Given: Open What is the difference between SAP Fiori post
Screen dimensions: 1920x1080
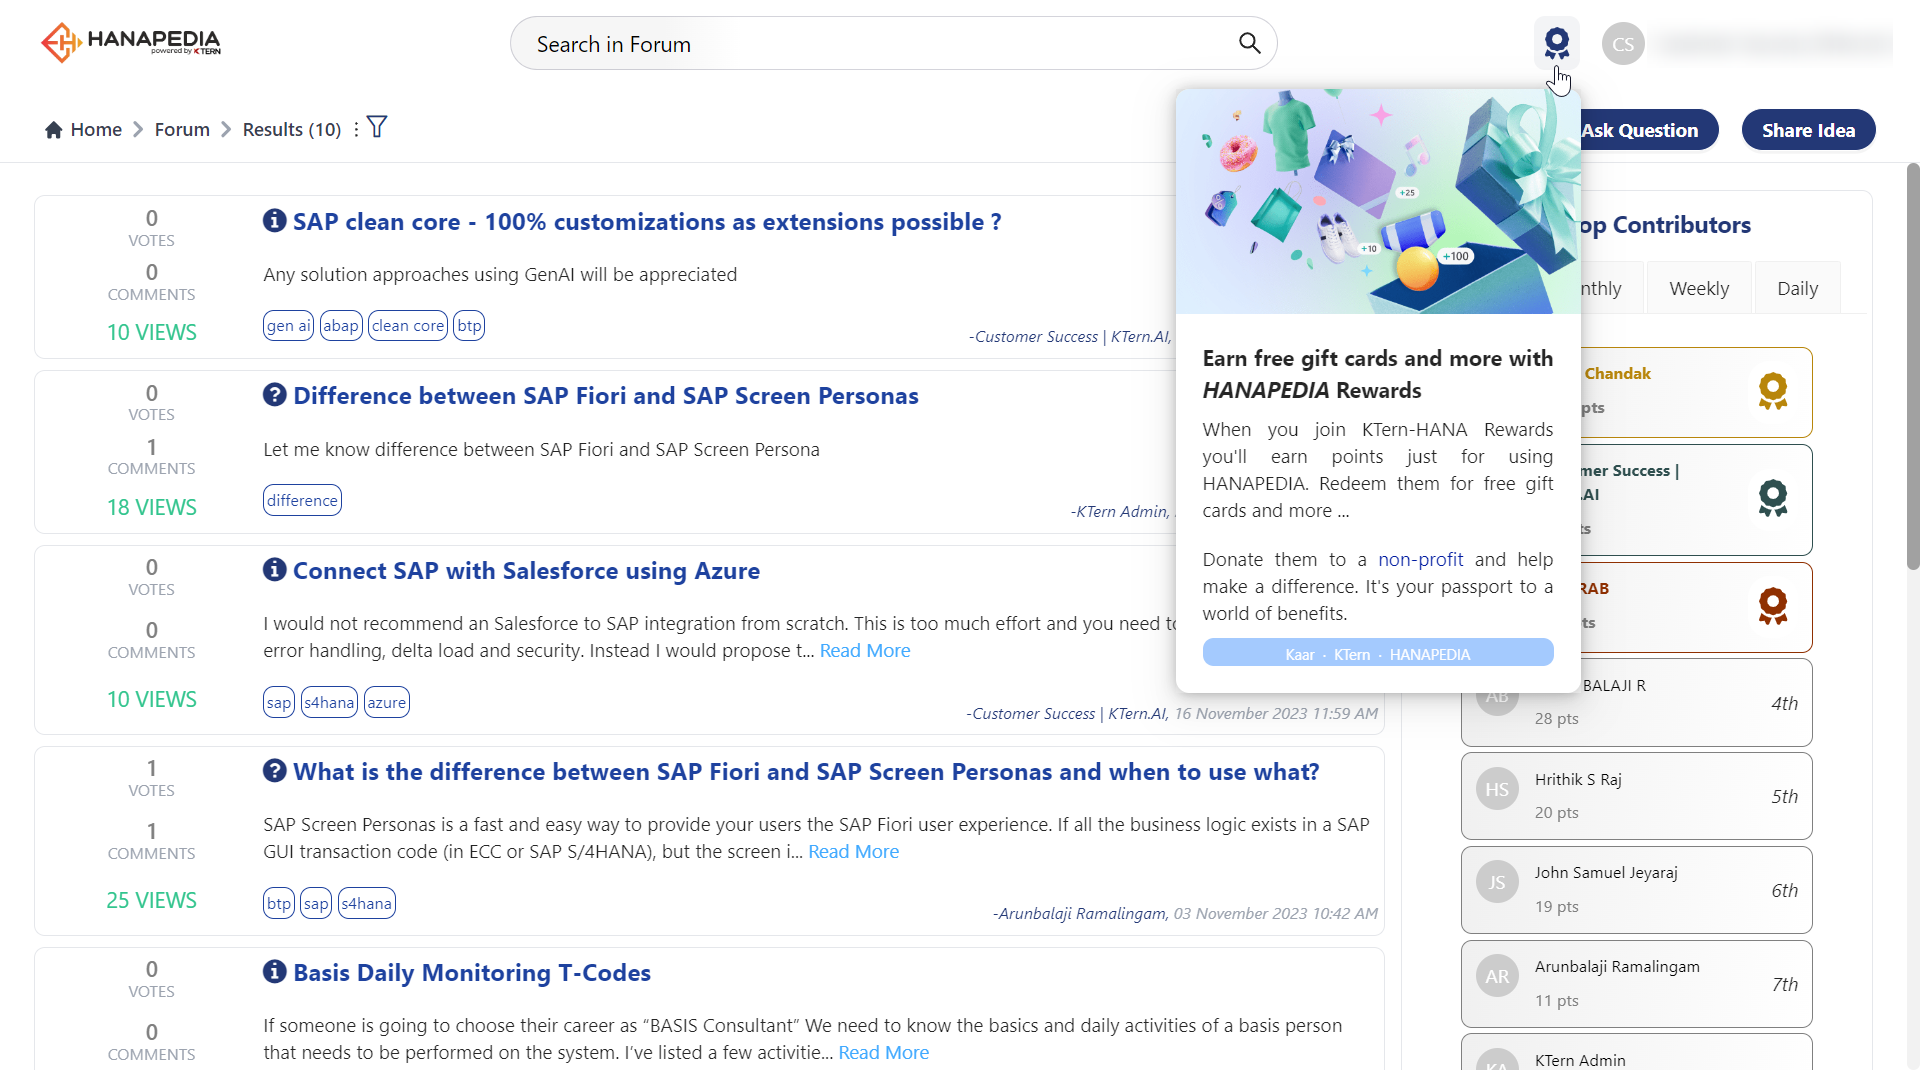Looking at the screenshot, I should click(806, 772).
